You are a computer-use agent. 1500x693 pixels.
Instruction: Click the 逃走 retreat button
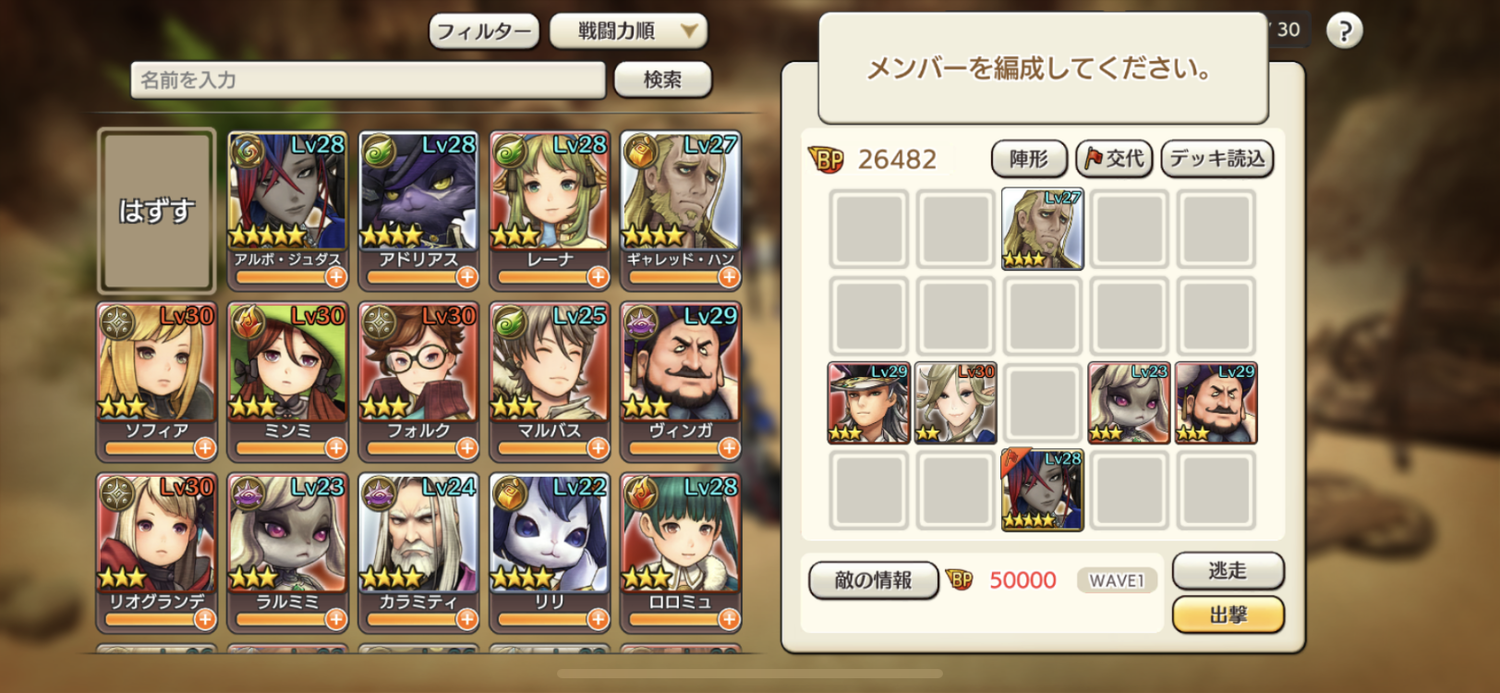point(1228,571)
